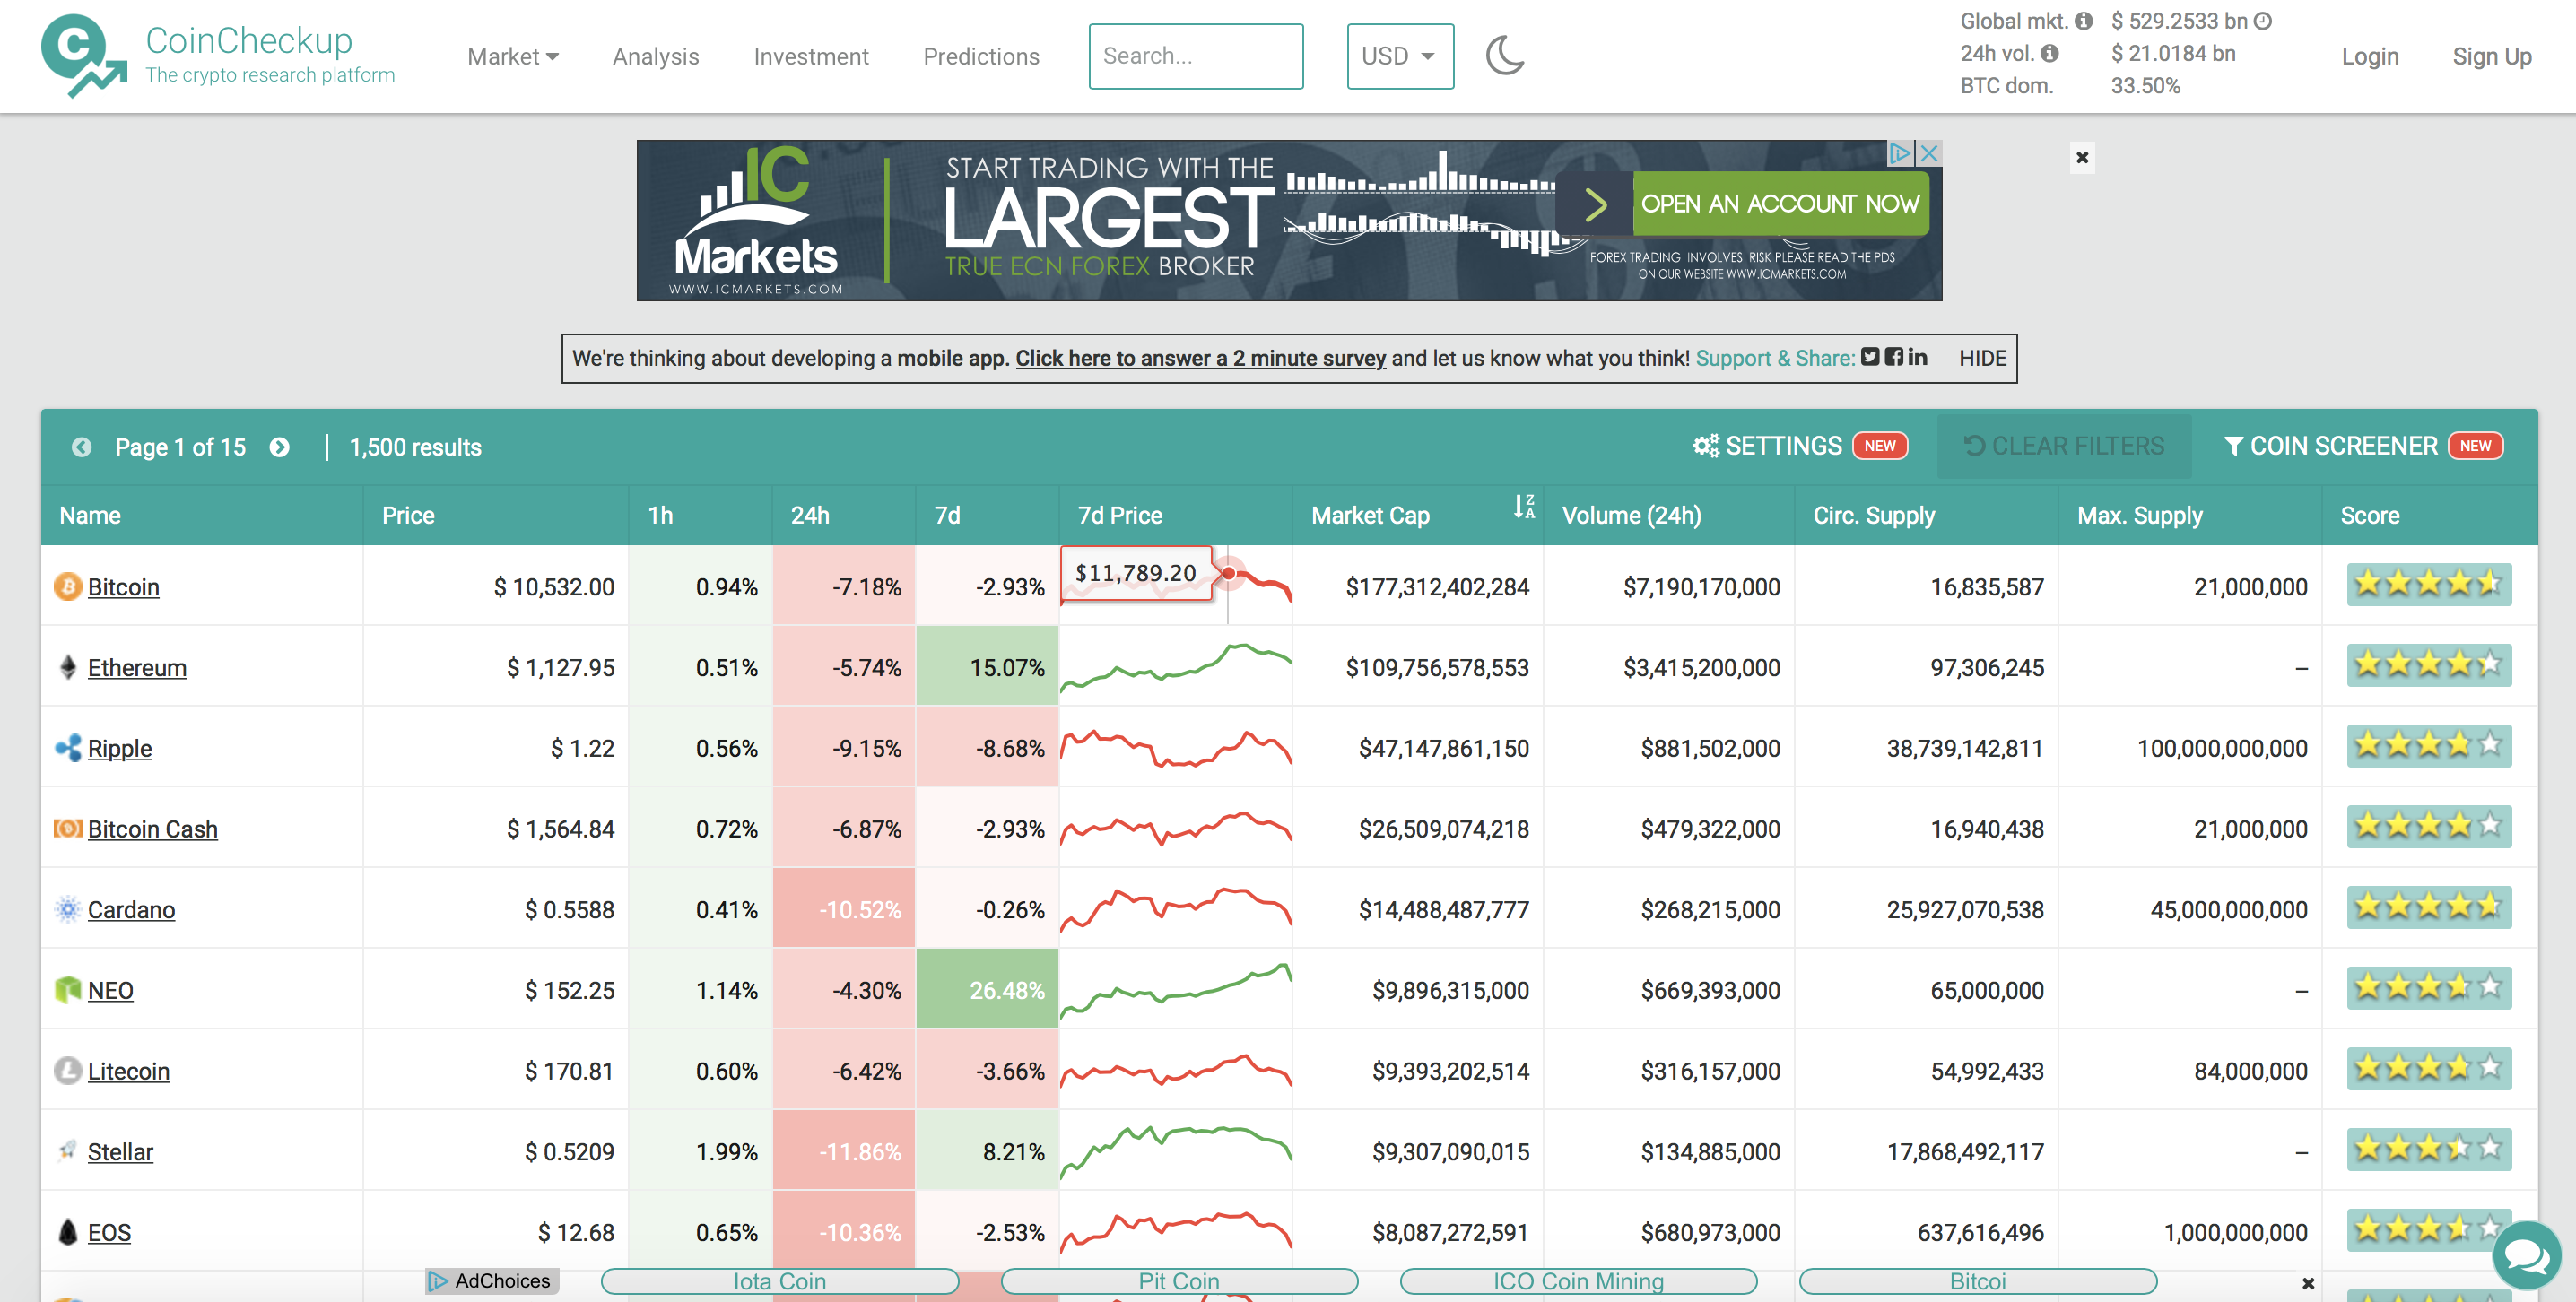This screenshot has height=1302, width=2576.
Task: Click the Global mkt. info icon
Action: [x=2083, y=21]
